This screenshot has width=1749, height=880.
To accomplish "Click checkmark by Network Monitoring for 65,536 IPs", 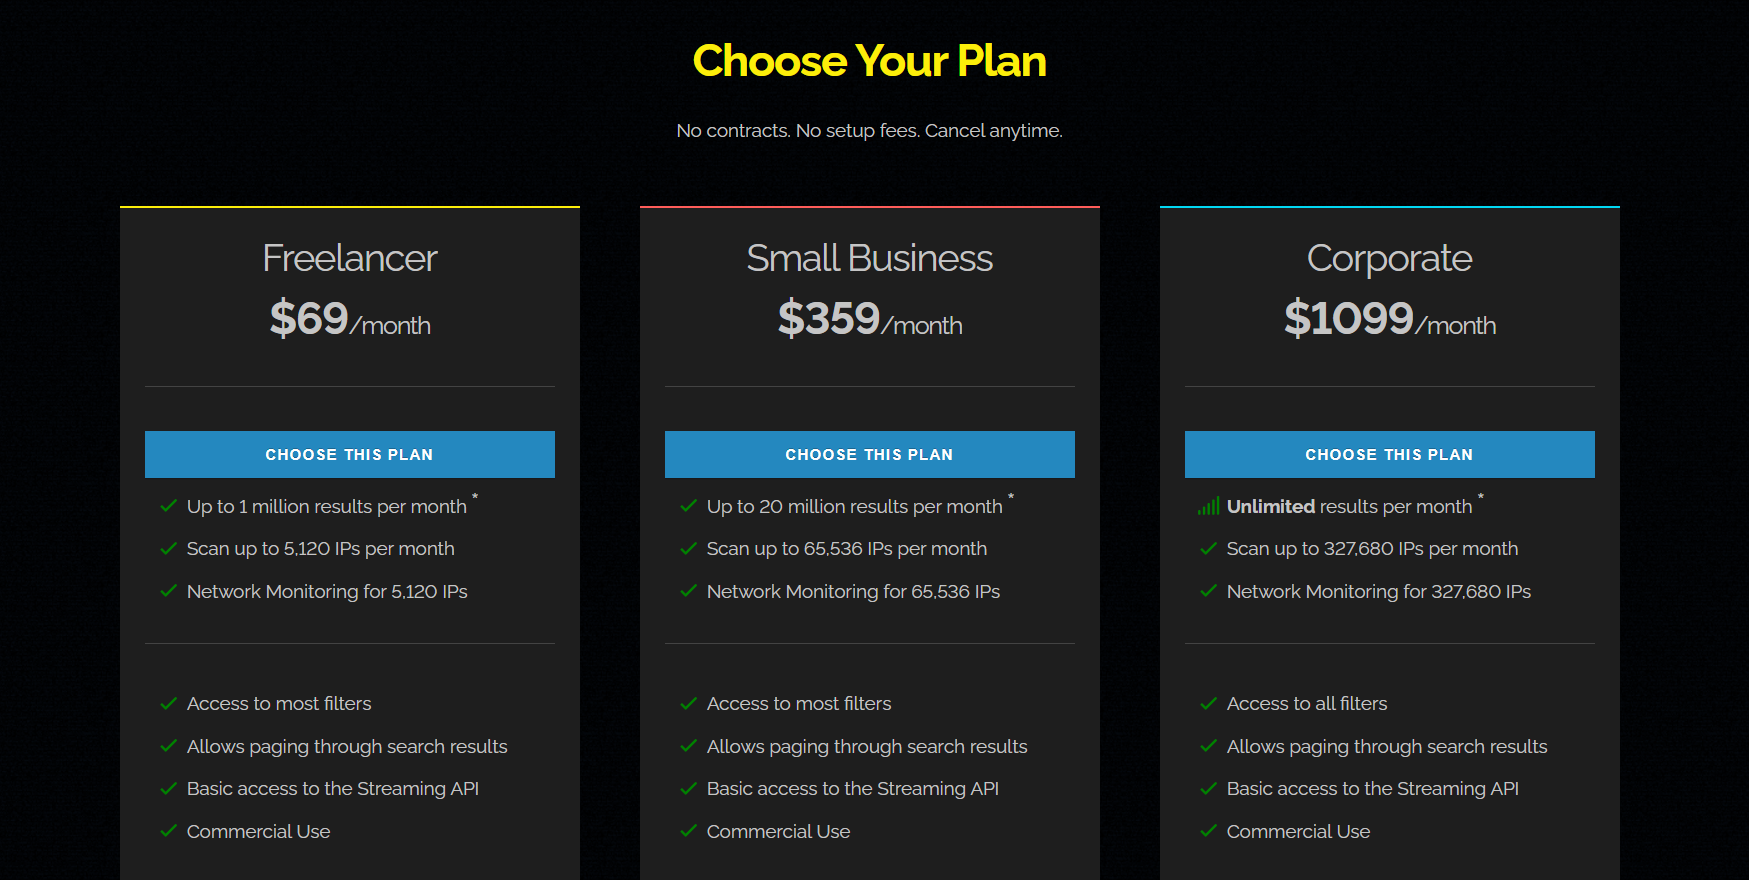I will pyautogui.click(x=689, y=591).
